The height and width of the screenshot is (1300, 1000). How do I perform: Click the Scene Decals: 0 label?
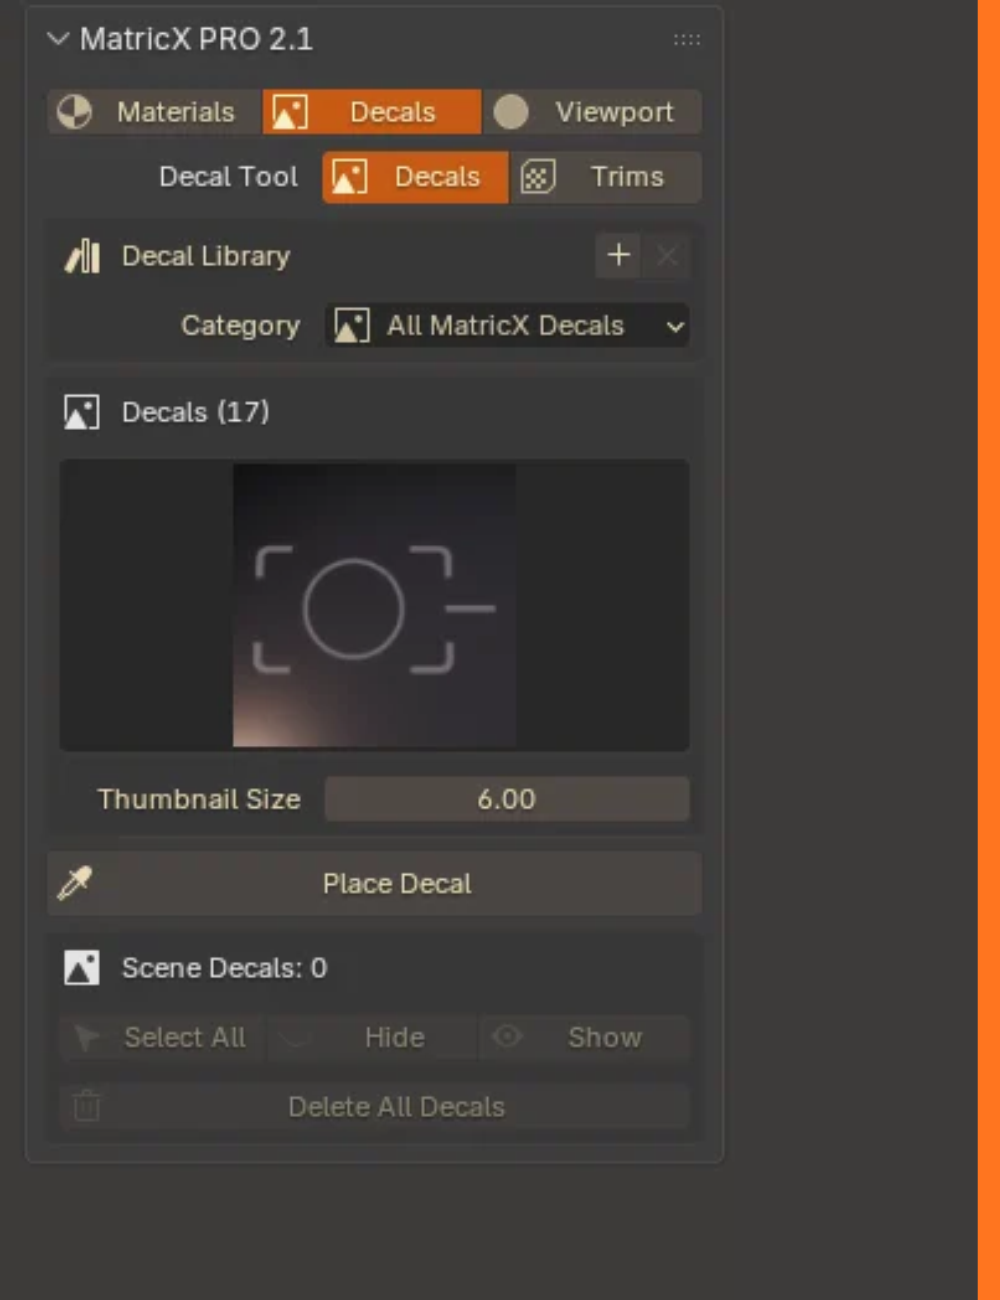224,968
